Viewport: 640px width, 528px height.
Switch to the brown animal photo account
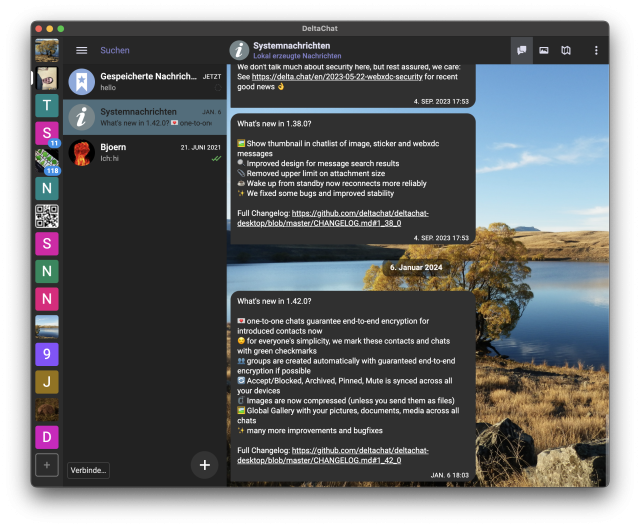(x=47, y=410)
